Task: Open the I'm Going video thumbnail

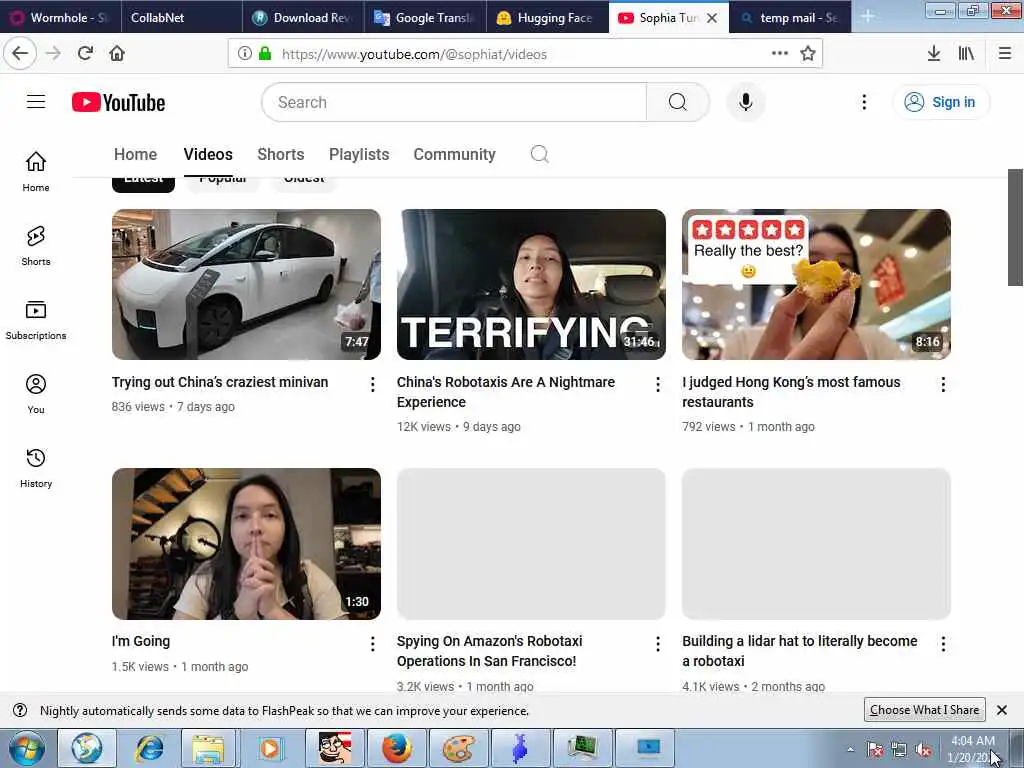Action: coord(246,543)
